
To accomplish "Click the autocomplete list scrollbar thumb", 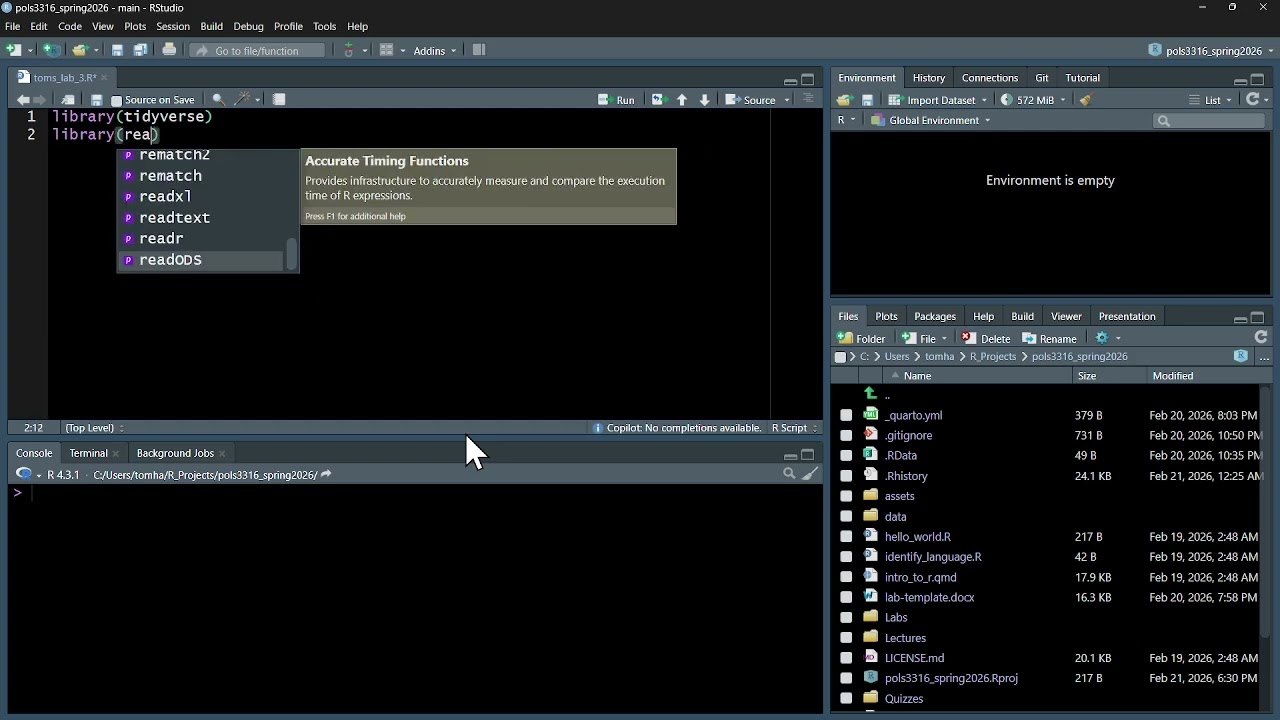I will pos(292,254).
